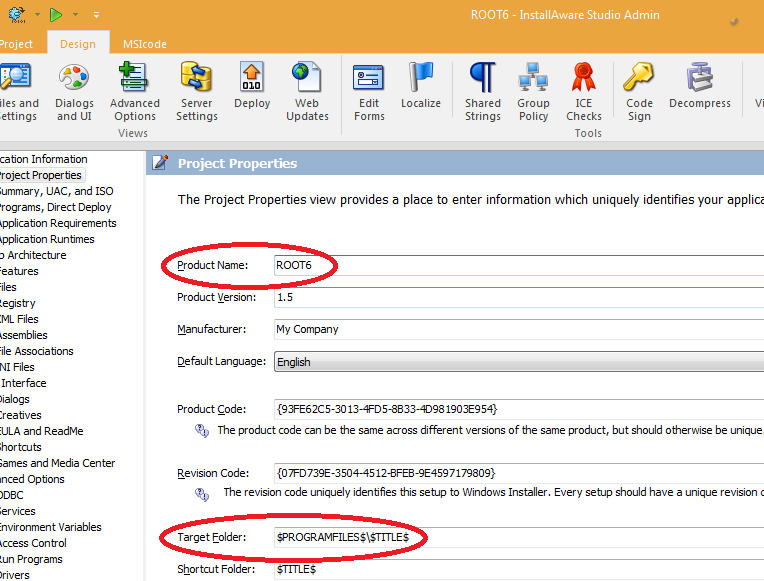Image resolution: width=764 pixels, height=581 pixels.
Task: Select the Interface sidebar section
Action: click(23, 383)
